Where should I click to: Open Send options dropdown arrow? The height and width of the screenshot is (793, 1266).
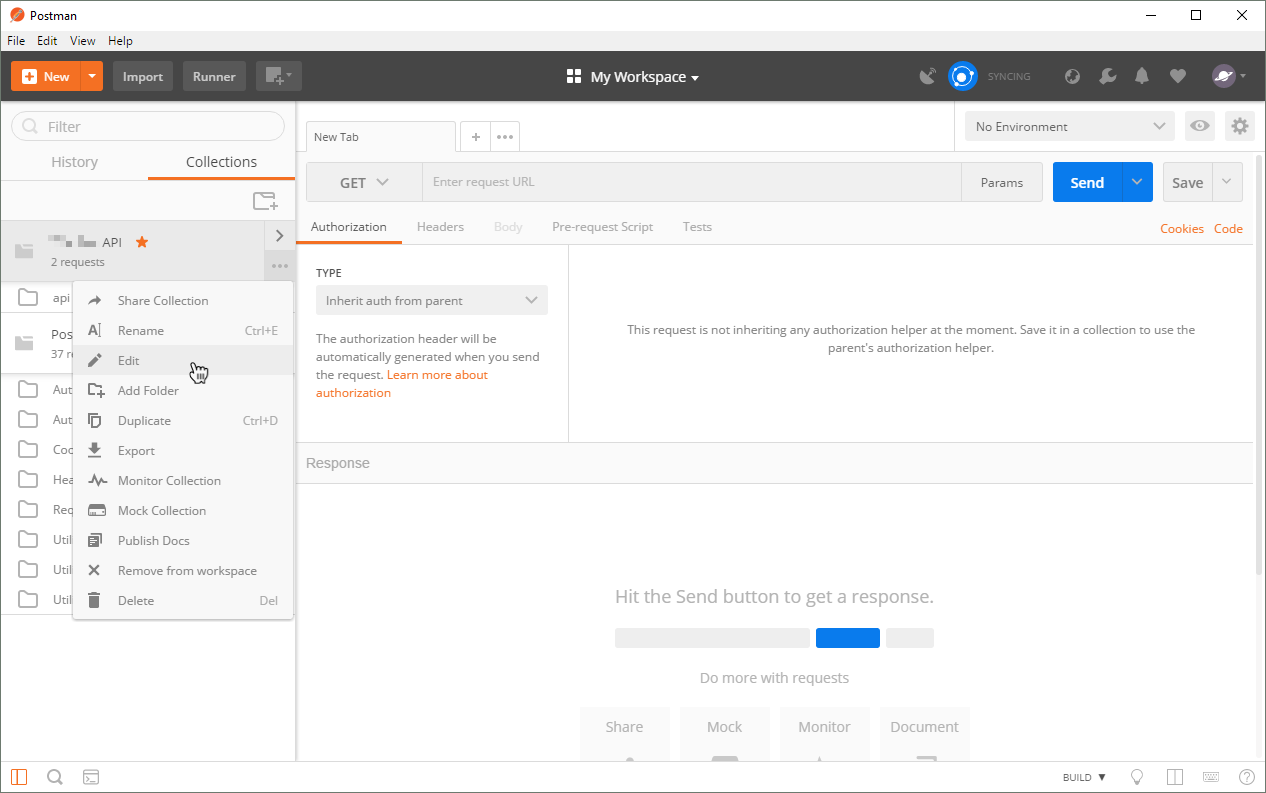[1137, 182]
